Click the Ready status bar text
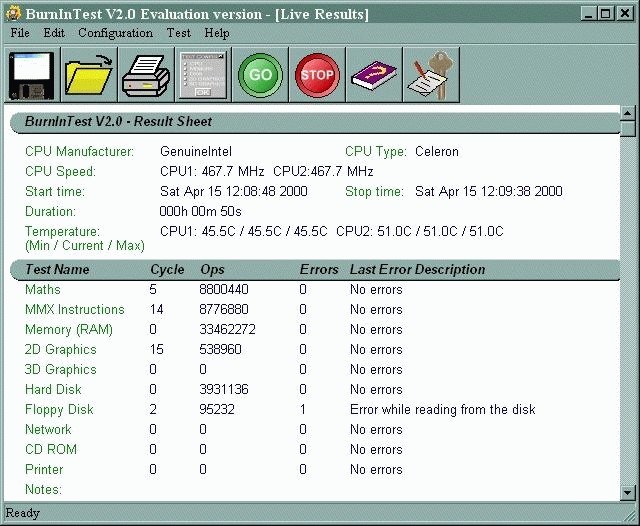The height and width of the screenshot is (526, 640). coord(23,513)
